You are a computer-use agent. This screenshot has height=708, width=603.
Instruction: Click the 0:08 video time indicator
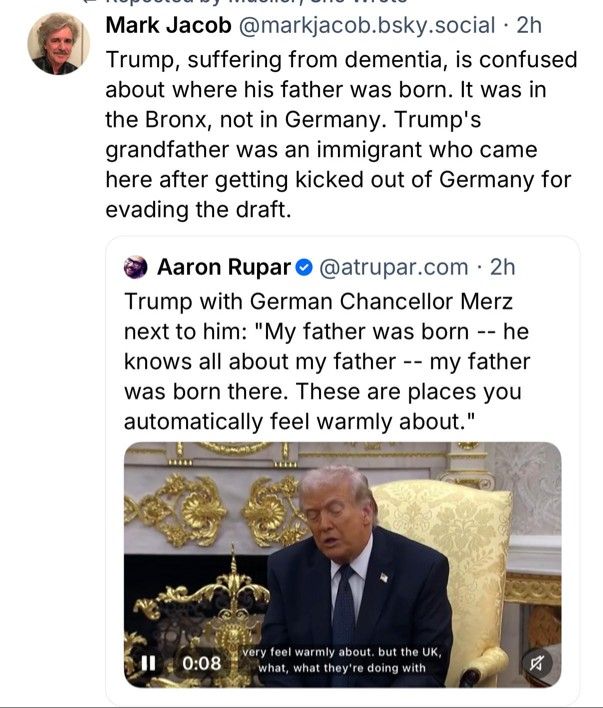(201, 663)
